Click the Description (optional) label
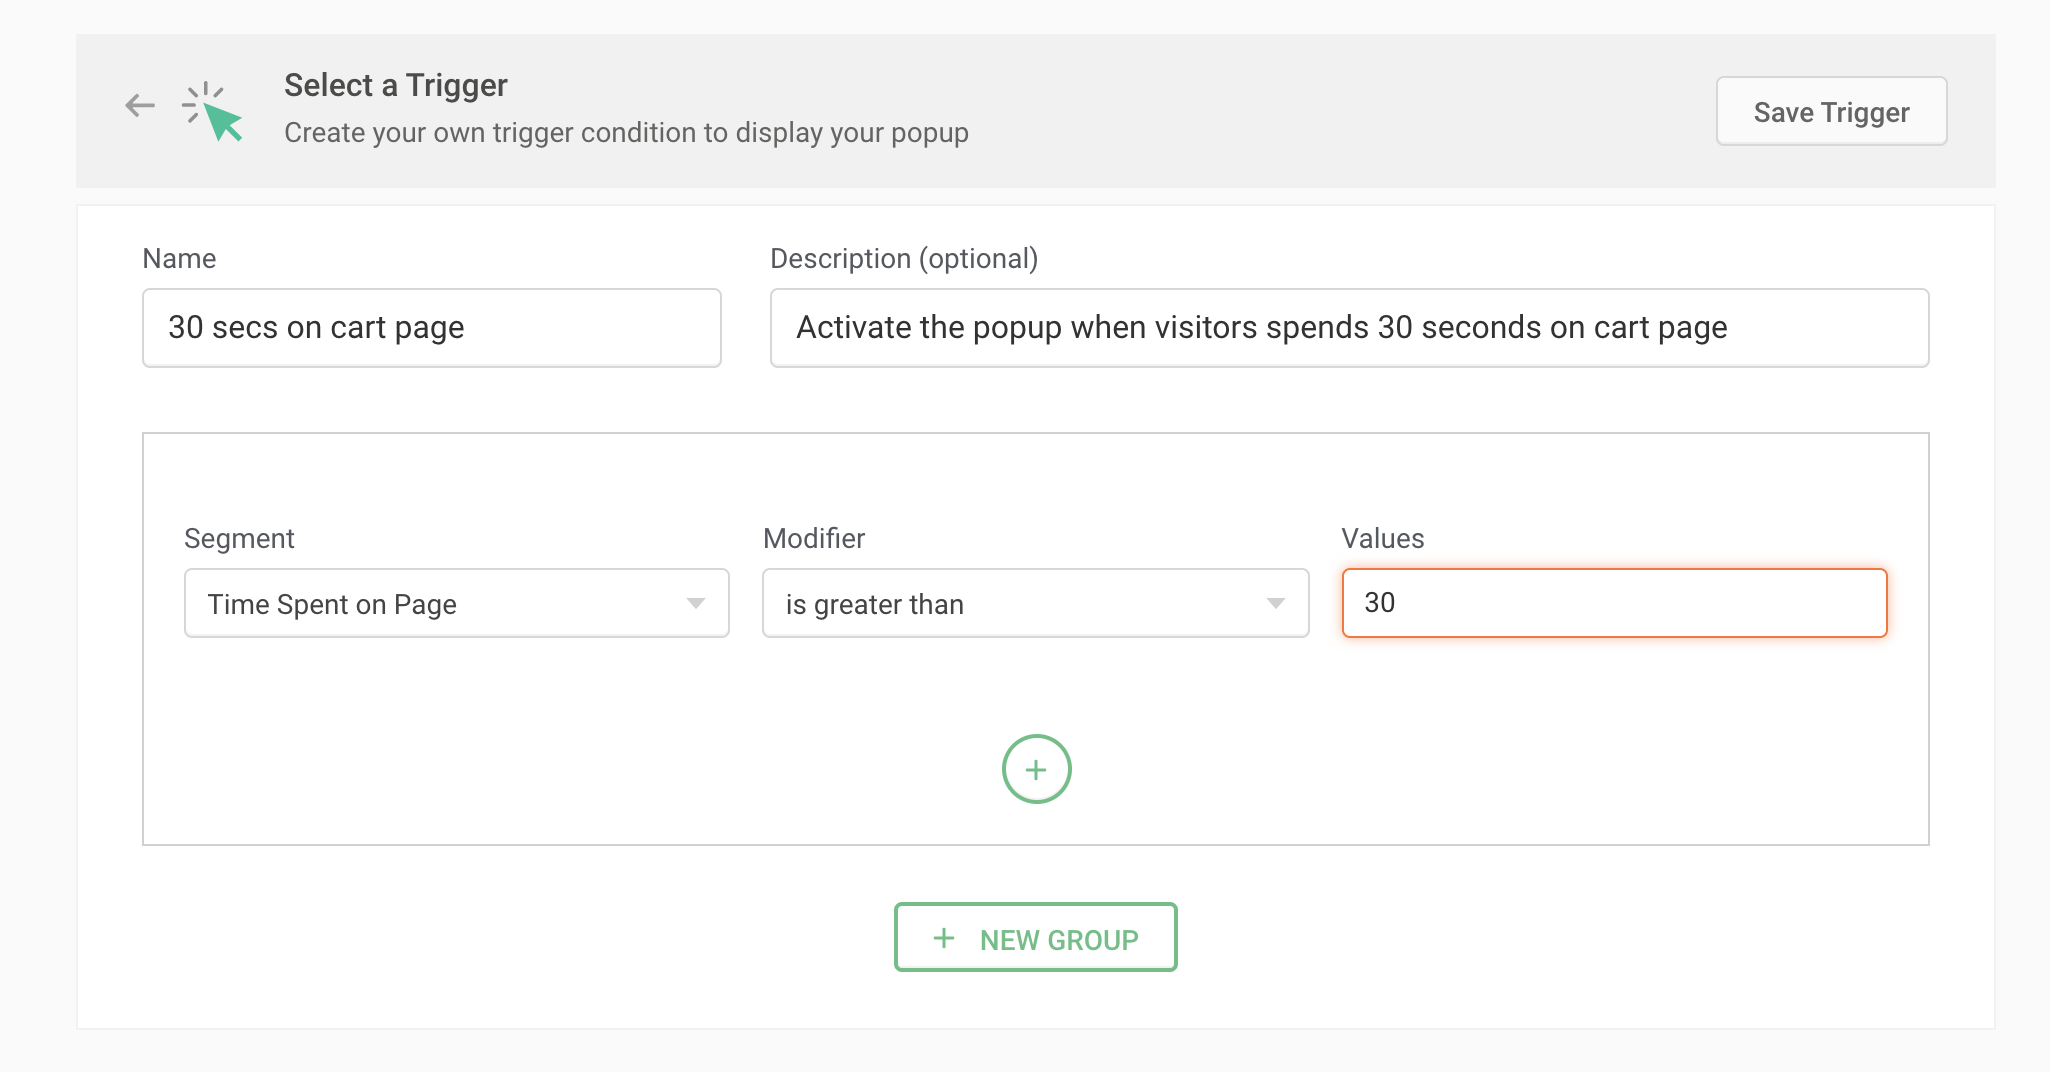The width and height of the screenshot is (2050, 1072). (x=904, y=259)
